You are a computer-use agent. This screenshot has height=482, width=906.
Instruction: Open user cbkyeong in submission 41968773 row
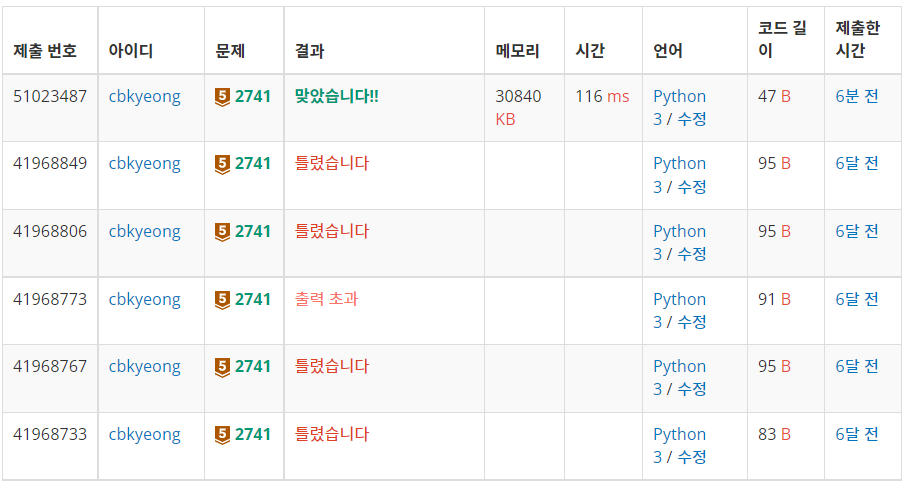click(x=144, y=299)
